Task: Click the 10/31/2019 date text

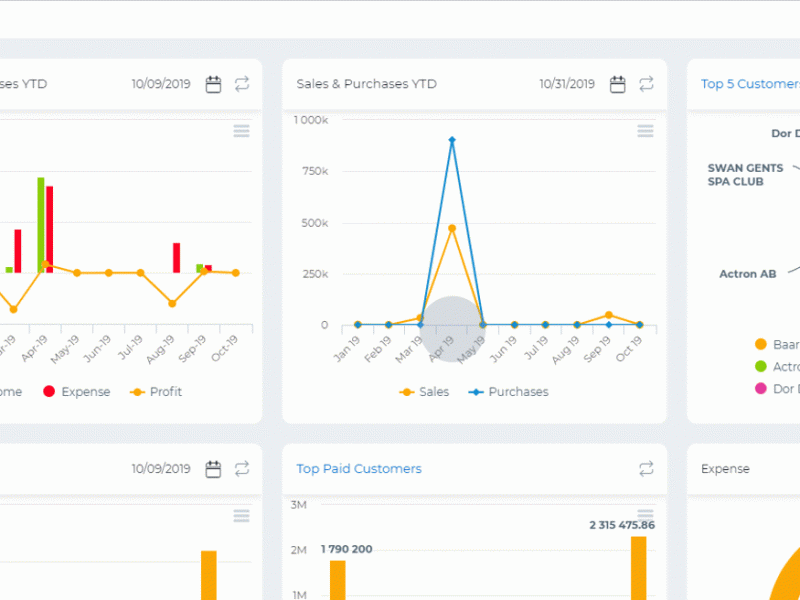Action: point(567,84)
